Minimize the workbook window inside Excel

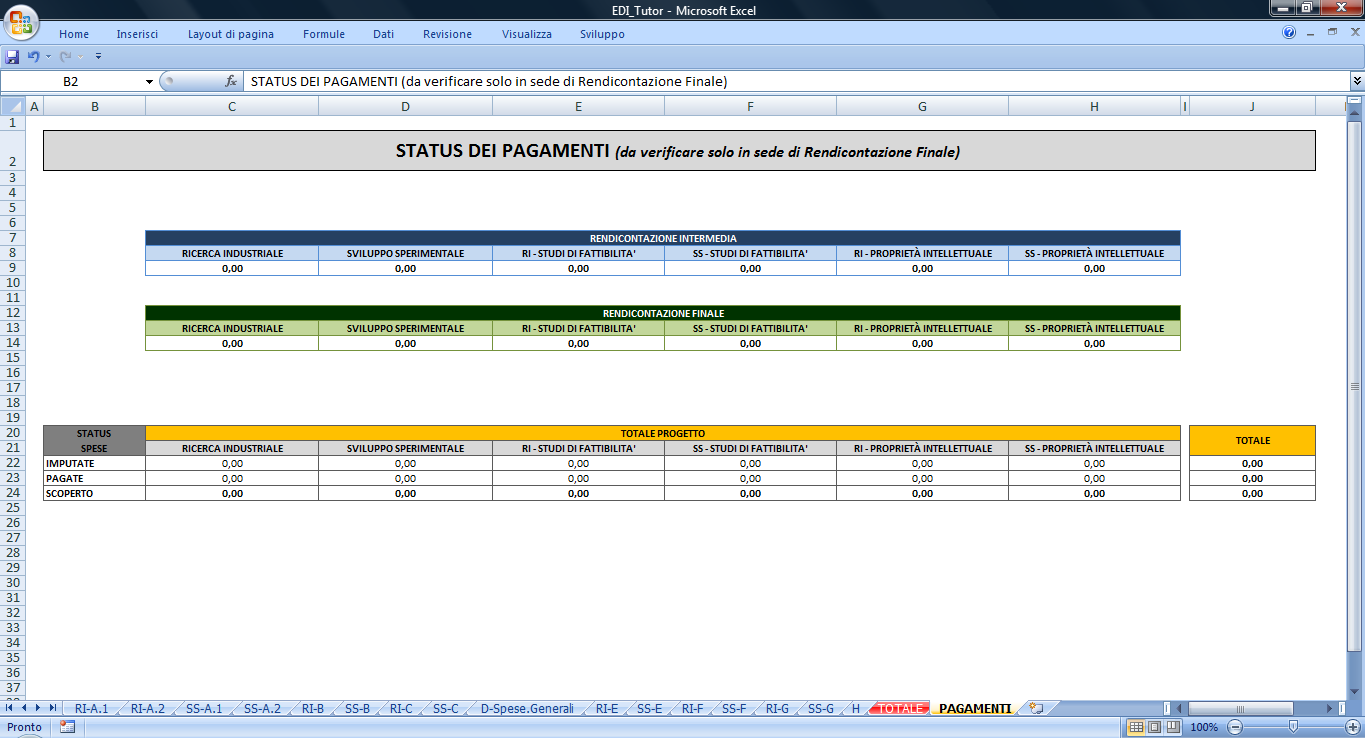(1311, 33)
